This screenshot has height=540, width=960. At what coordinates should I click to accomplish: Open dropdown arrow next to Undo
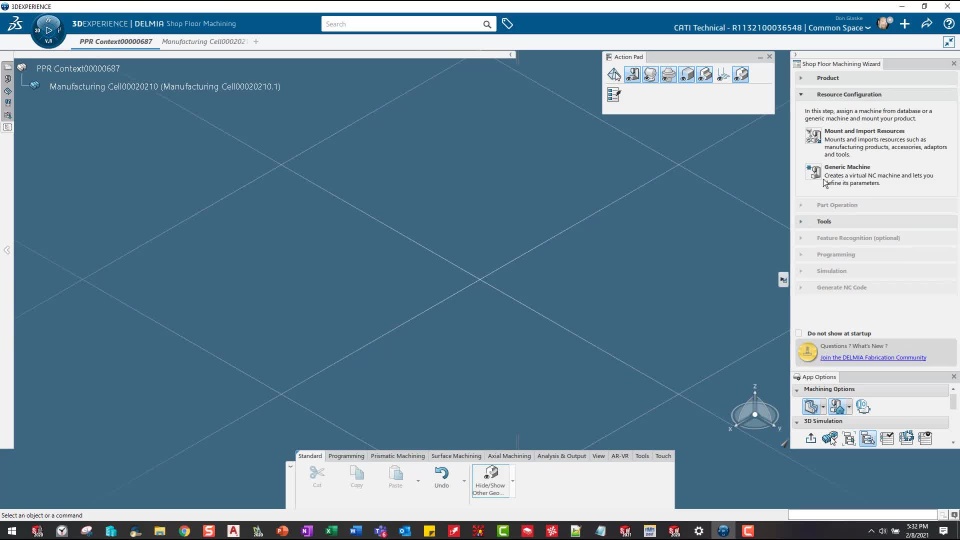tap(464, 481)
